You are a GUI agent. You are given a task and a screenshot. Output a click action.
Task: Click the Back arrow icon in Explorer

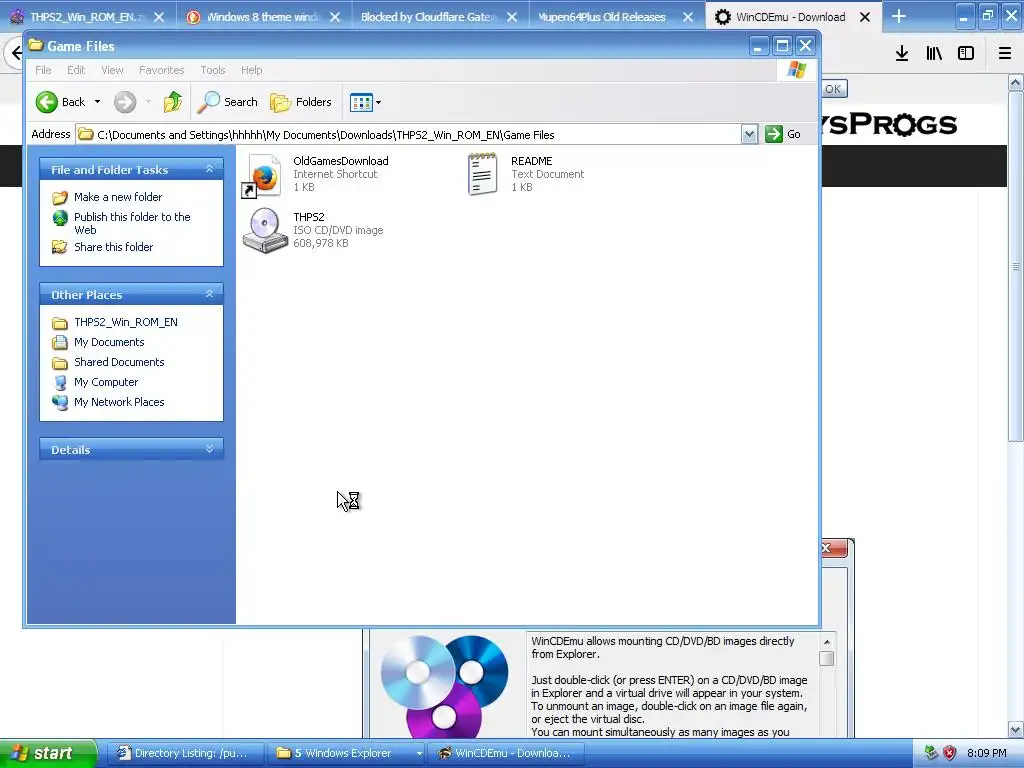(46, 102)
